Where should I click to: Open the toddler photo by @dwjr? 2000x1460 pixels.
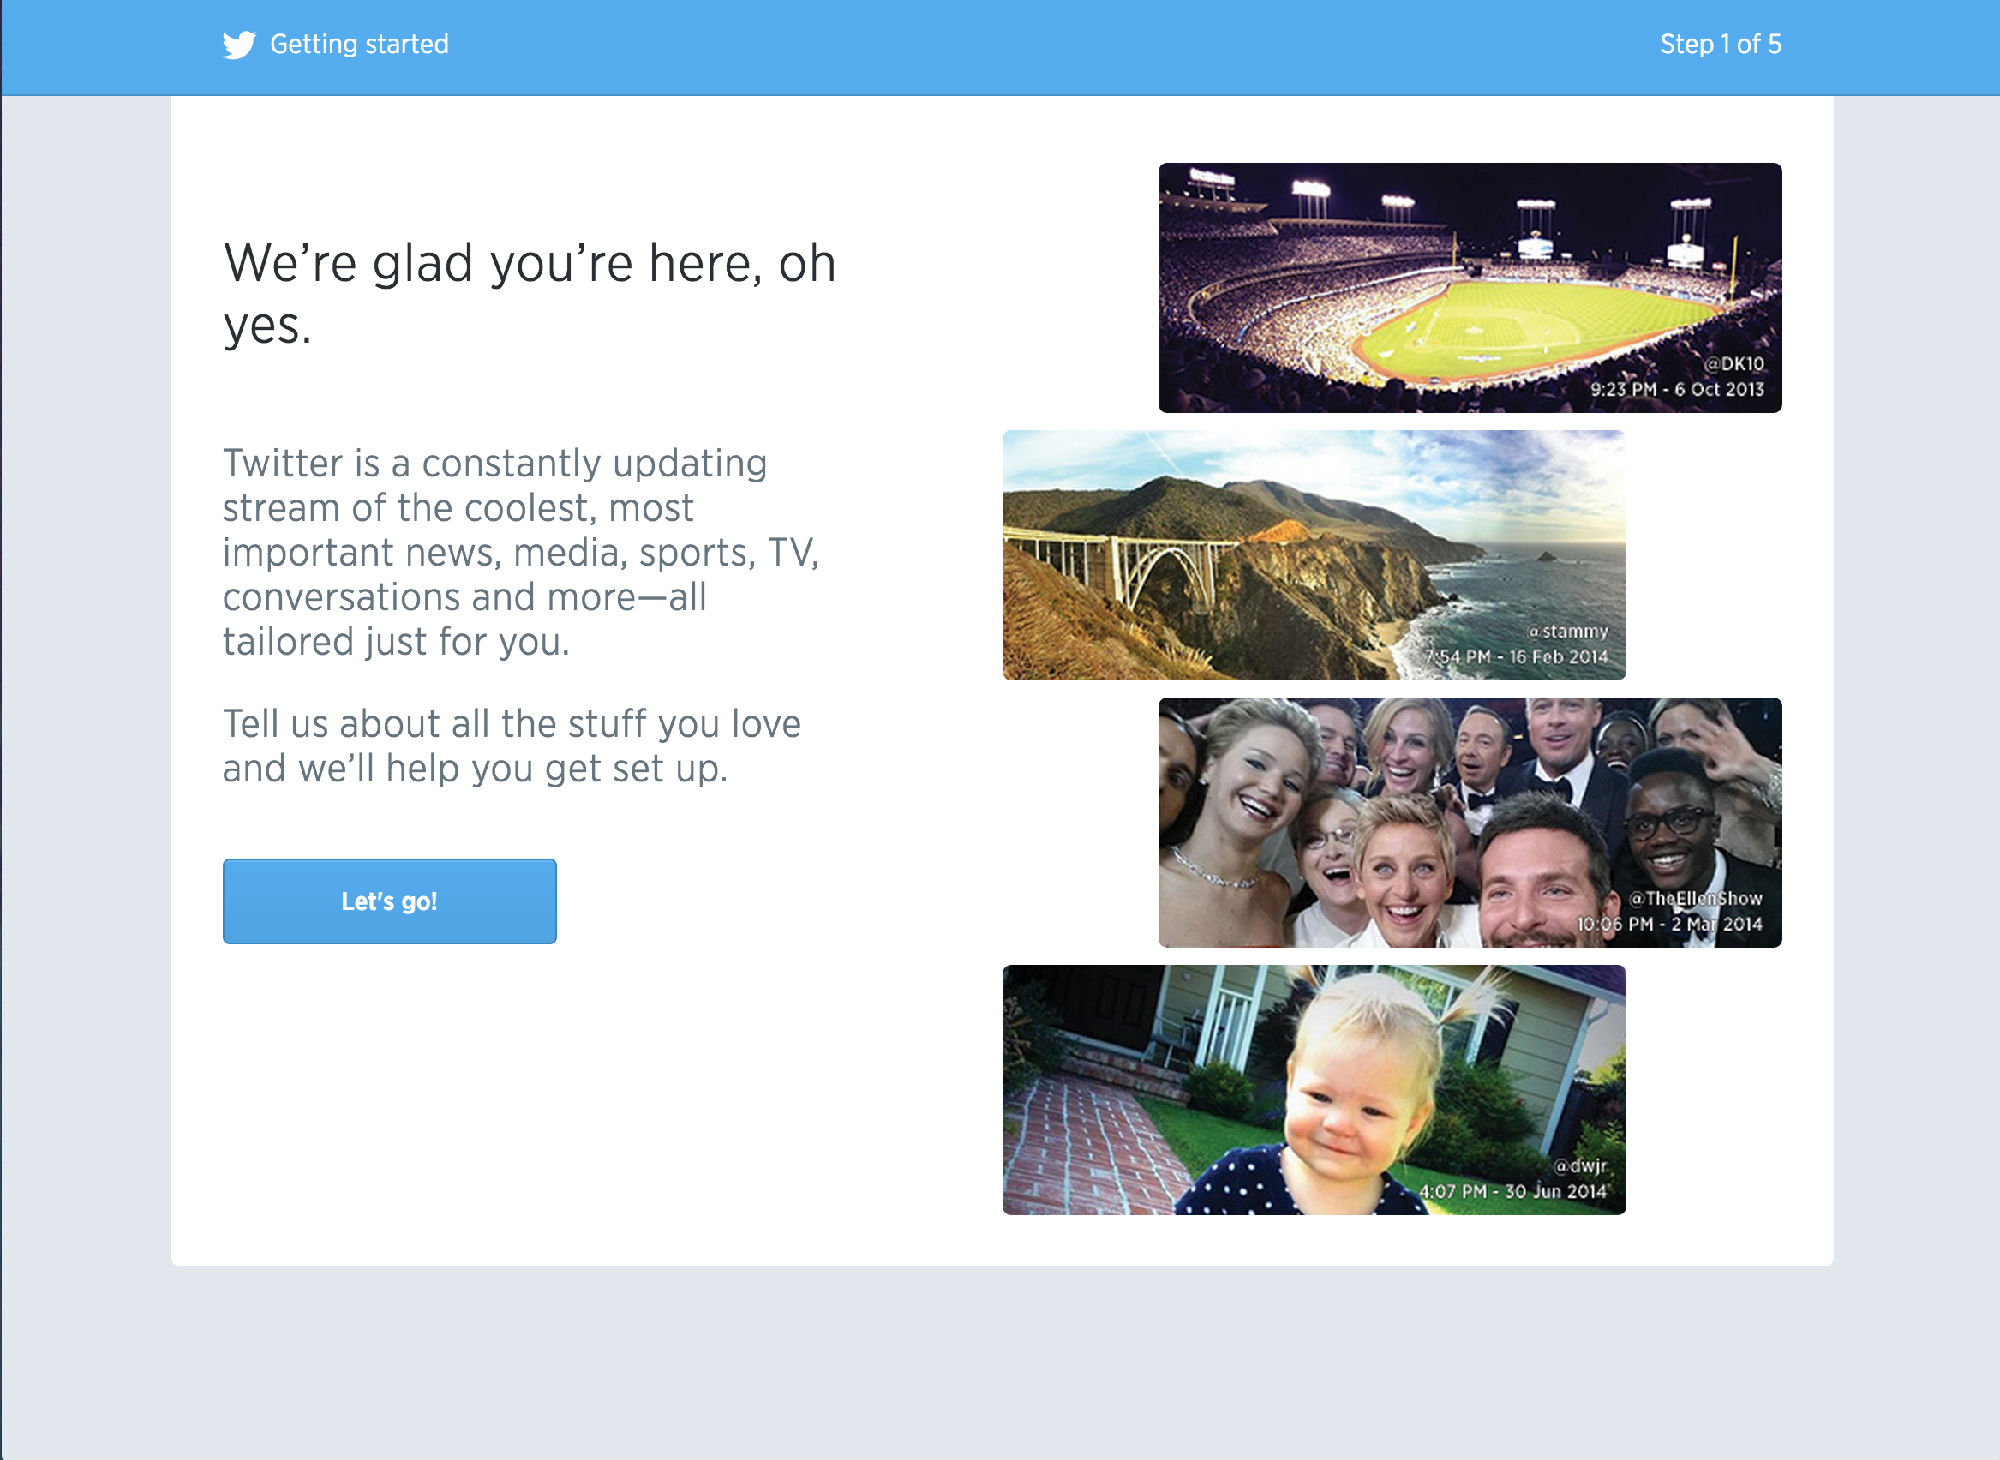(x=1314, y=1090)
